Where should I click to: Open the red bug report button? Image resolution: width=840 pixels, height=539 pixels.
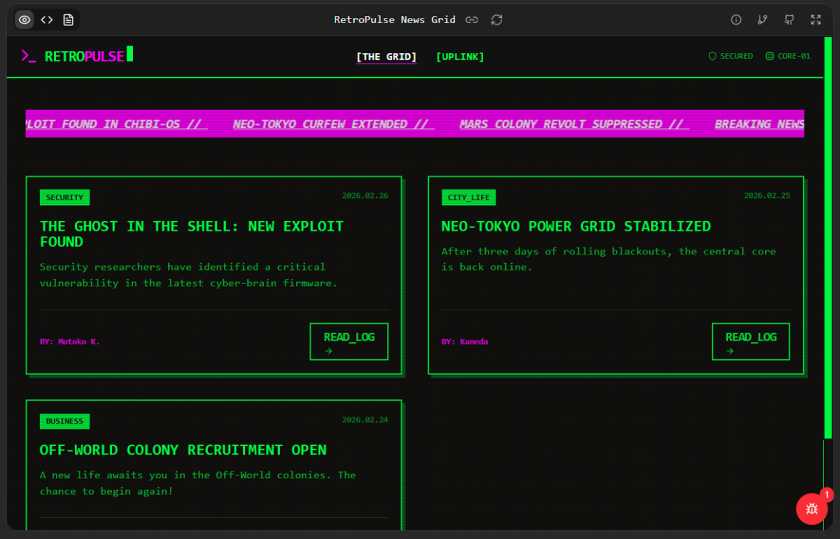812,508
